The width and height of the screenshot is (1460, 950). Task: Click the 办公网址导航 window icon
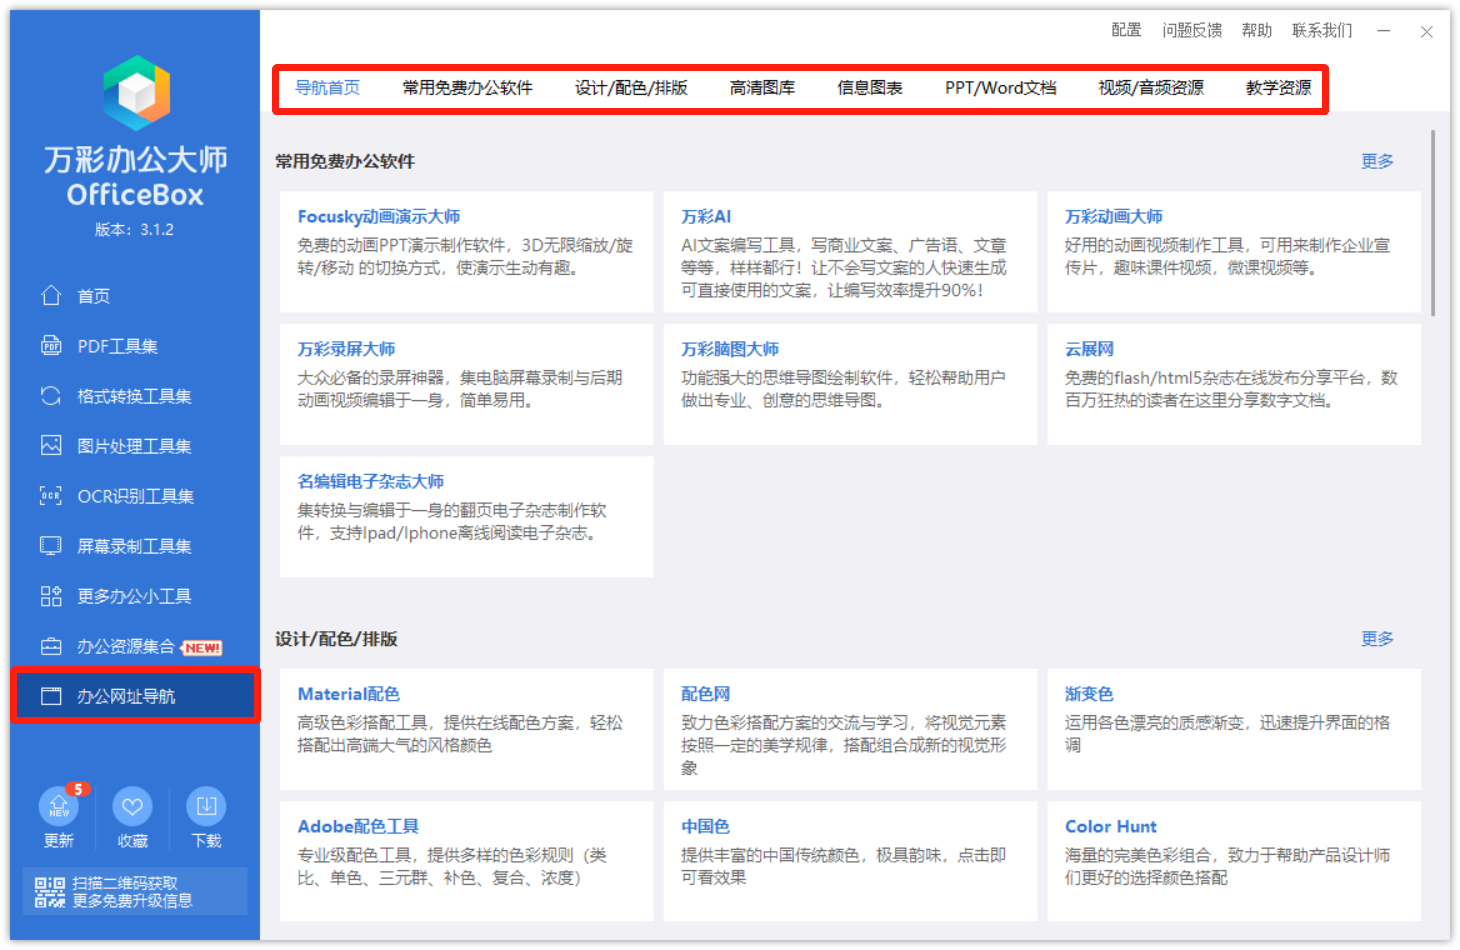point(51,696)
